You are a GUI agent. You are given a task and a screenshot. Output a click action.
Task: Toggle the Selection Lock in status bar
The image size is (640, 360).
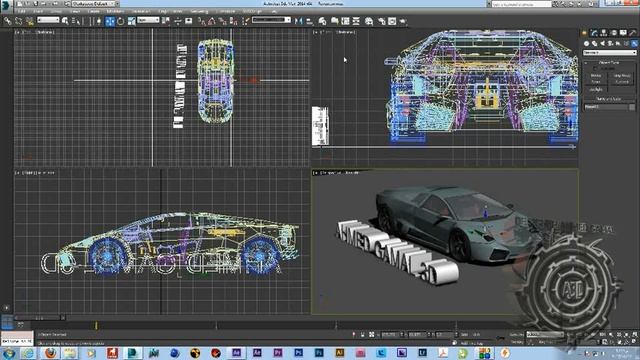(x=362, y=334)
